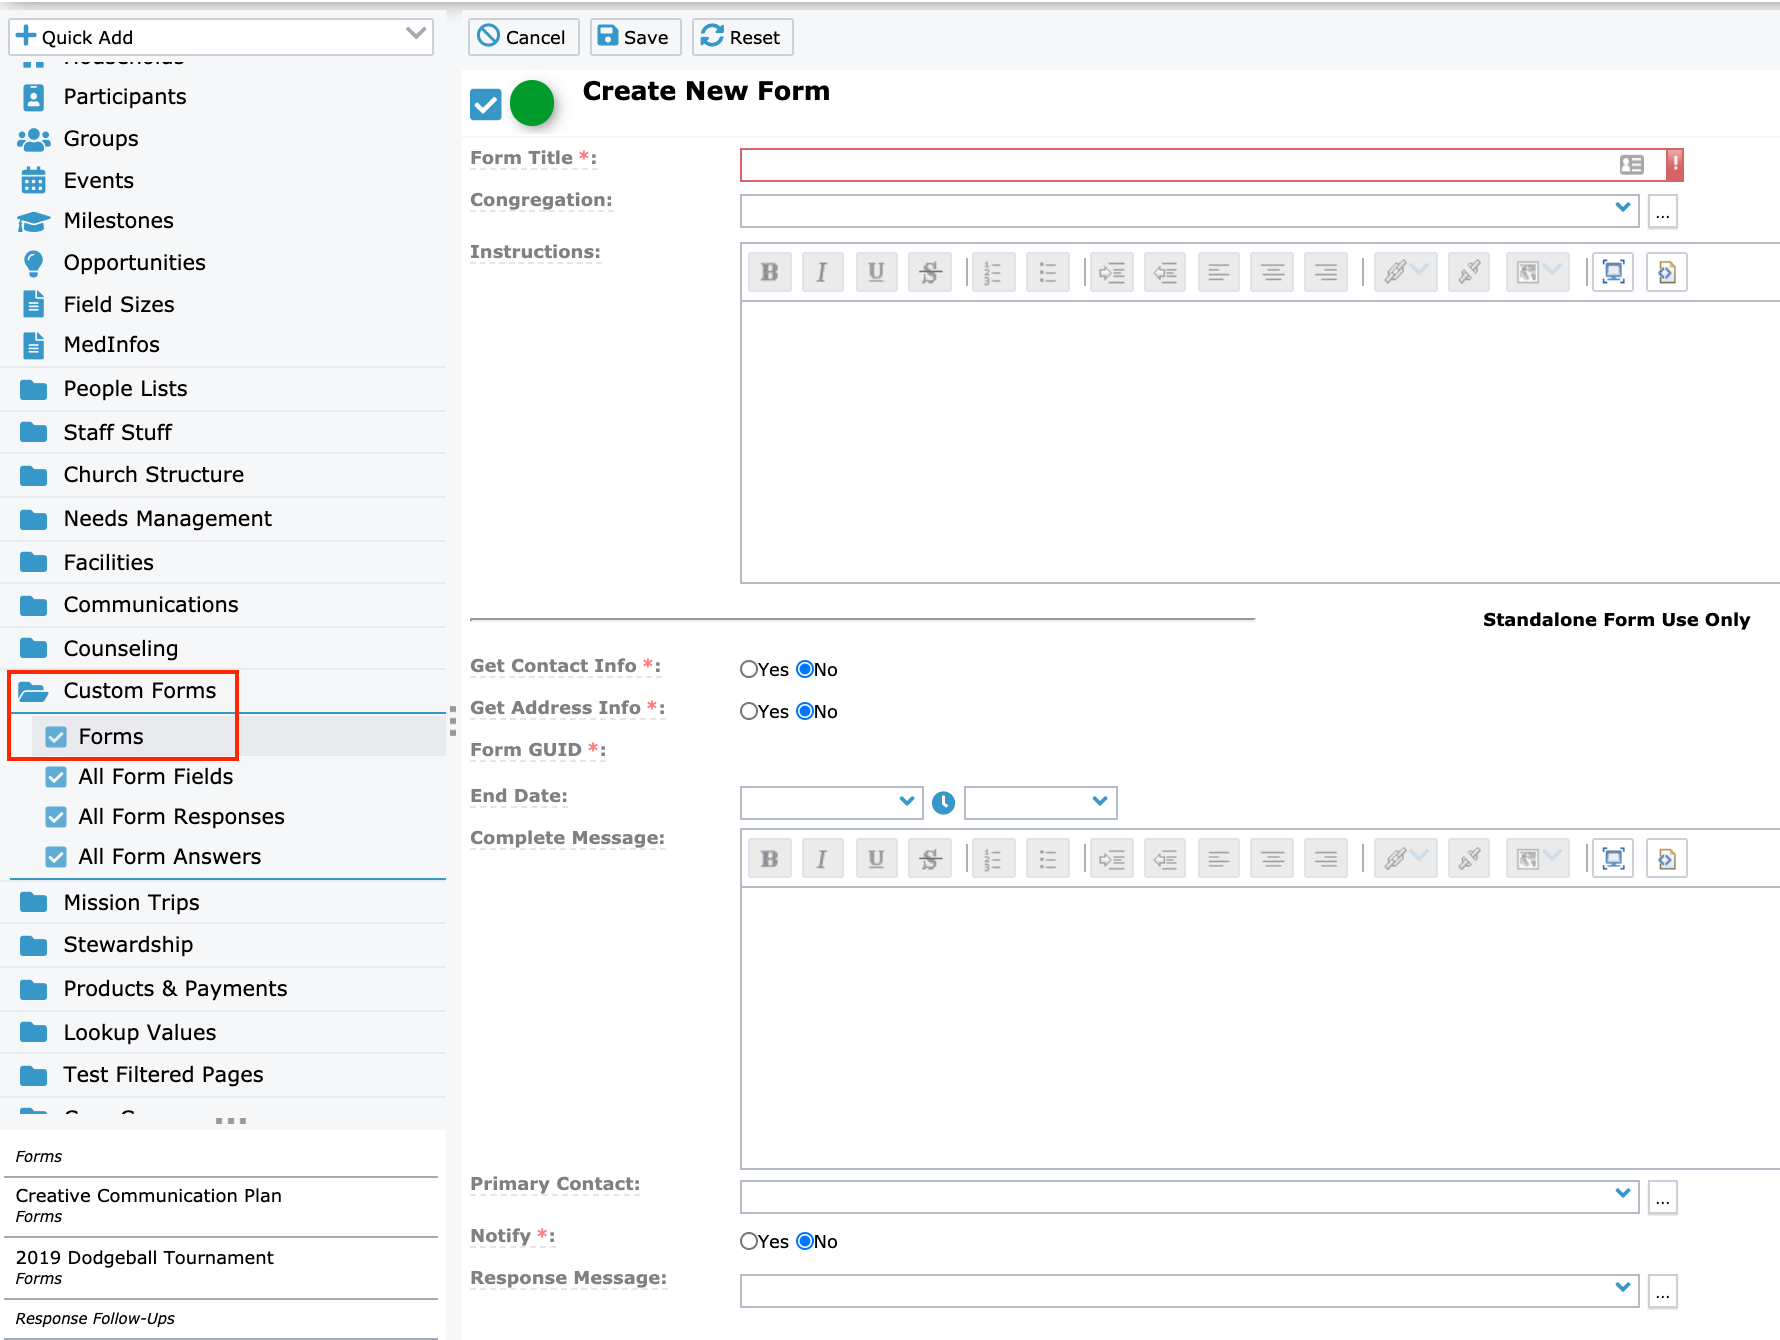Click the Cancel button
The image size is (1780, 1340).
523,37
